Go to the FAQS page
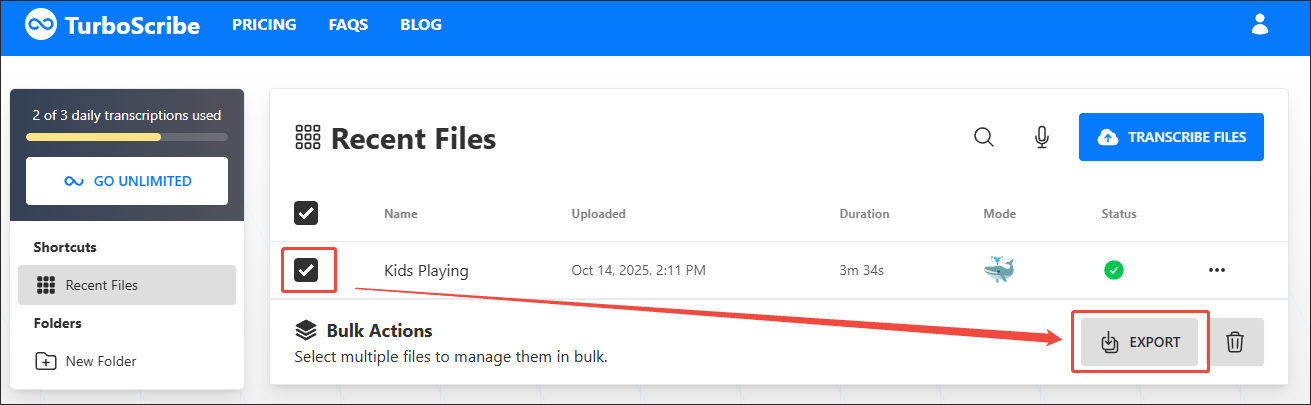 pyautogui.click(x=348, y=25)
